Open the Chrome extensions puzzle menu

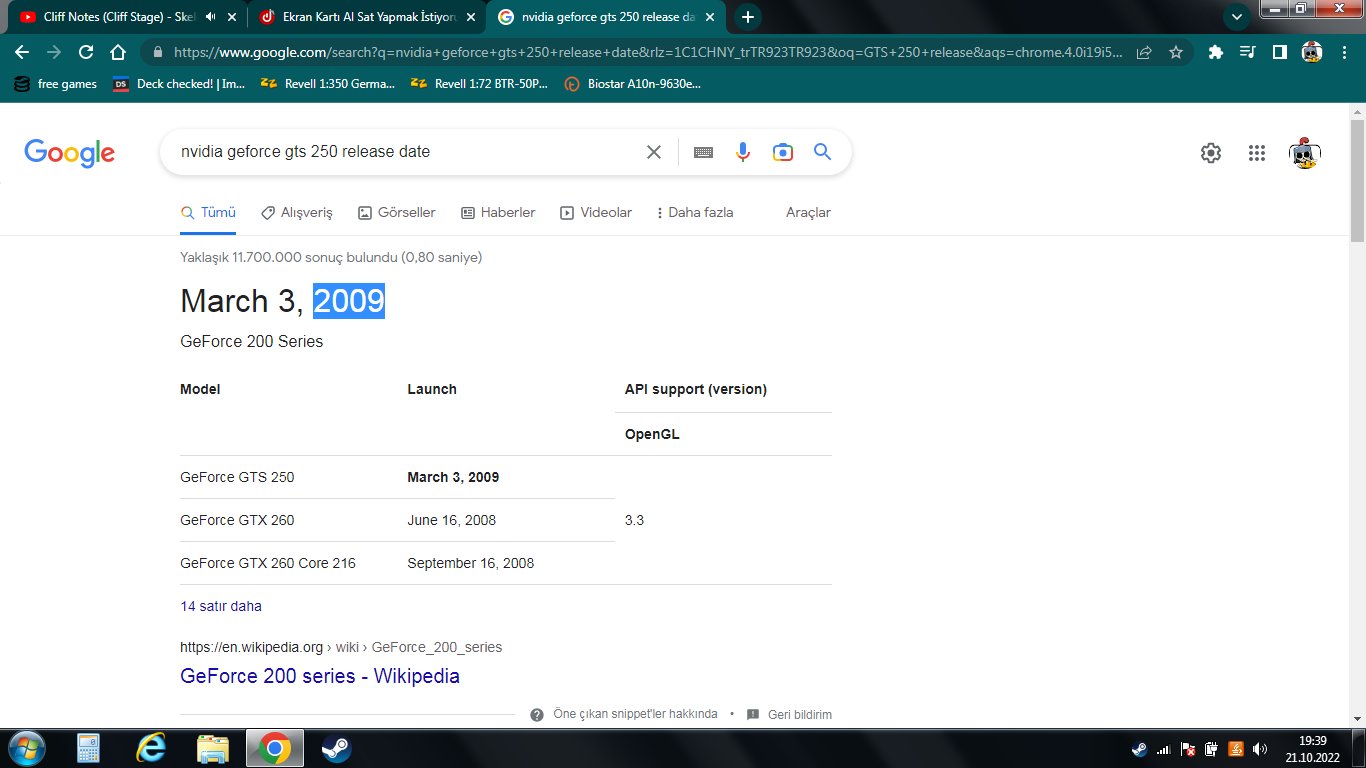coord(1216,52)
